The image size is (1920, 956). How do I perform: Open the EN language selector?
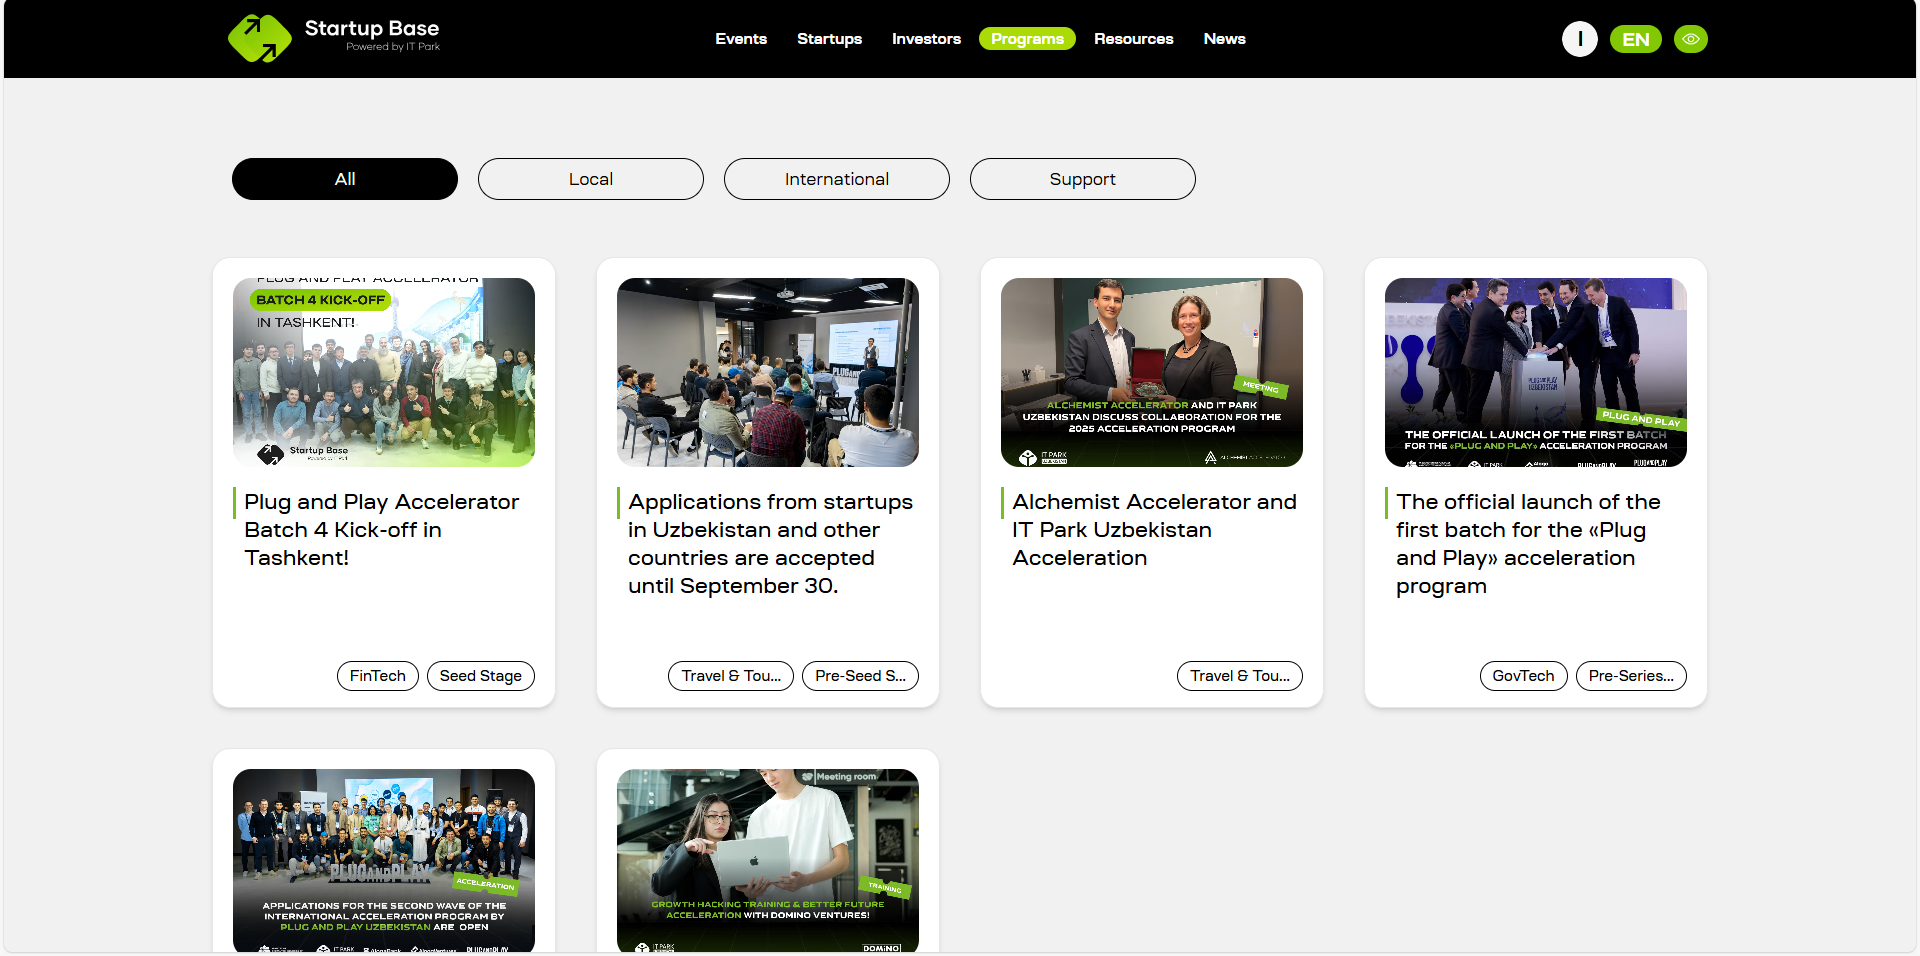[1636, 39]
